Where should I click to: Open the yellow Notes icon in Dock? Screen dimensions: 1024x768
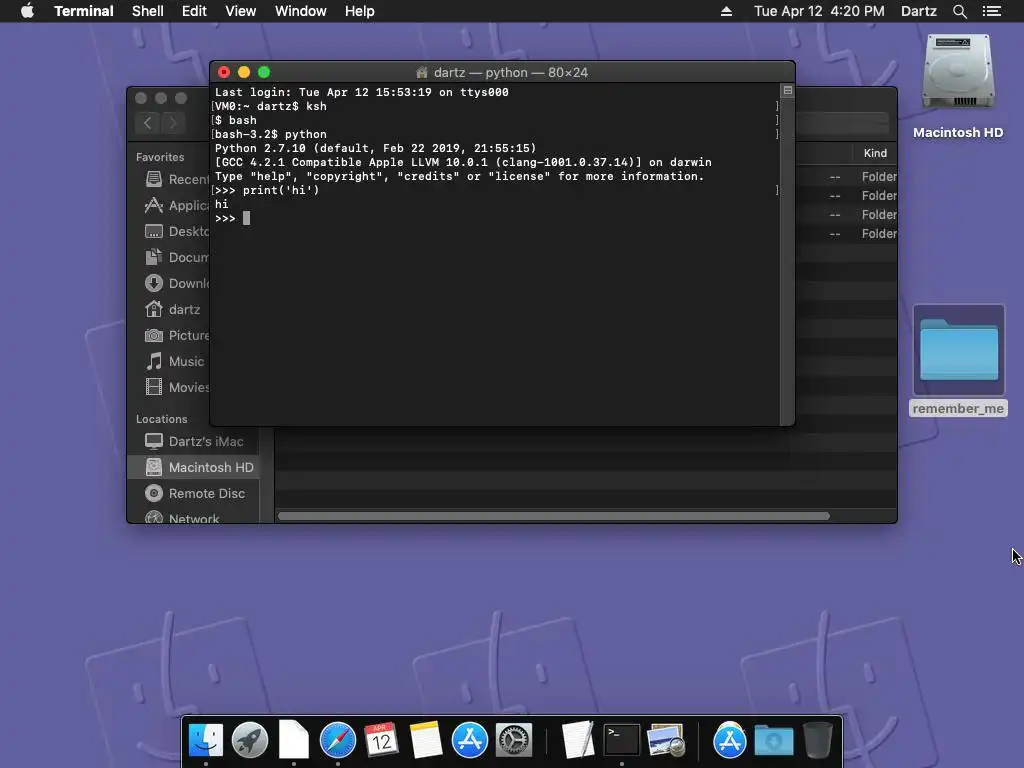point(426,741)
